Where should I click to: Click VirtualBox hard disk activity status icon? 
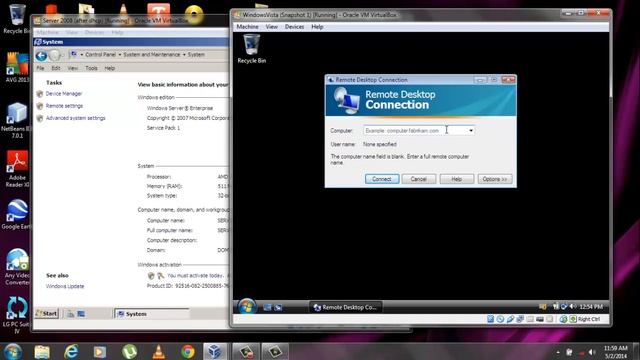tap(491, 319)
